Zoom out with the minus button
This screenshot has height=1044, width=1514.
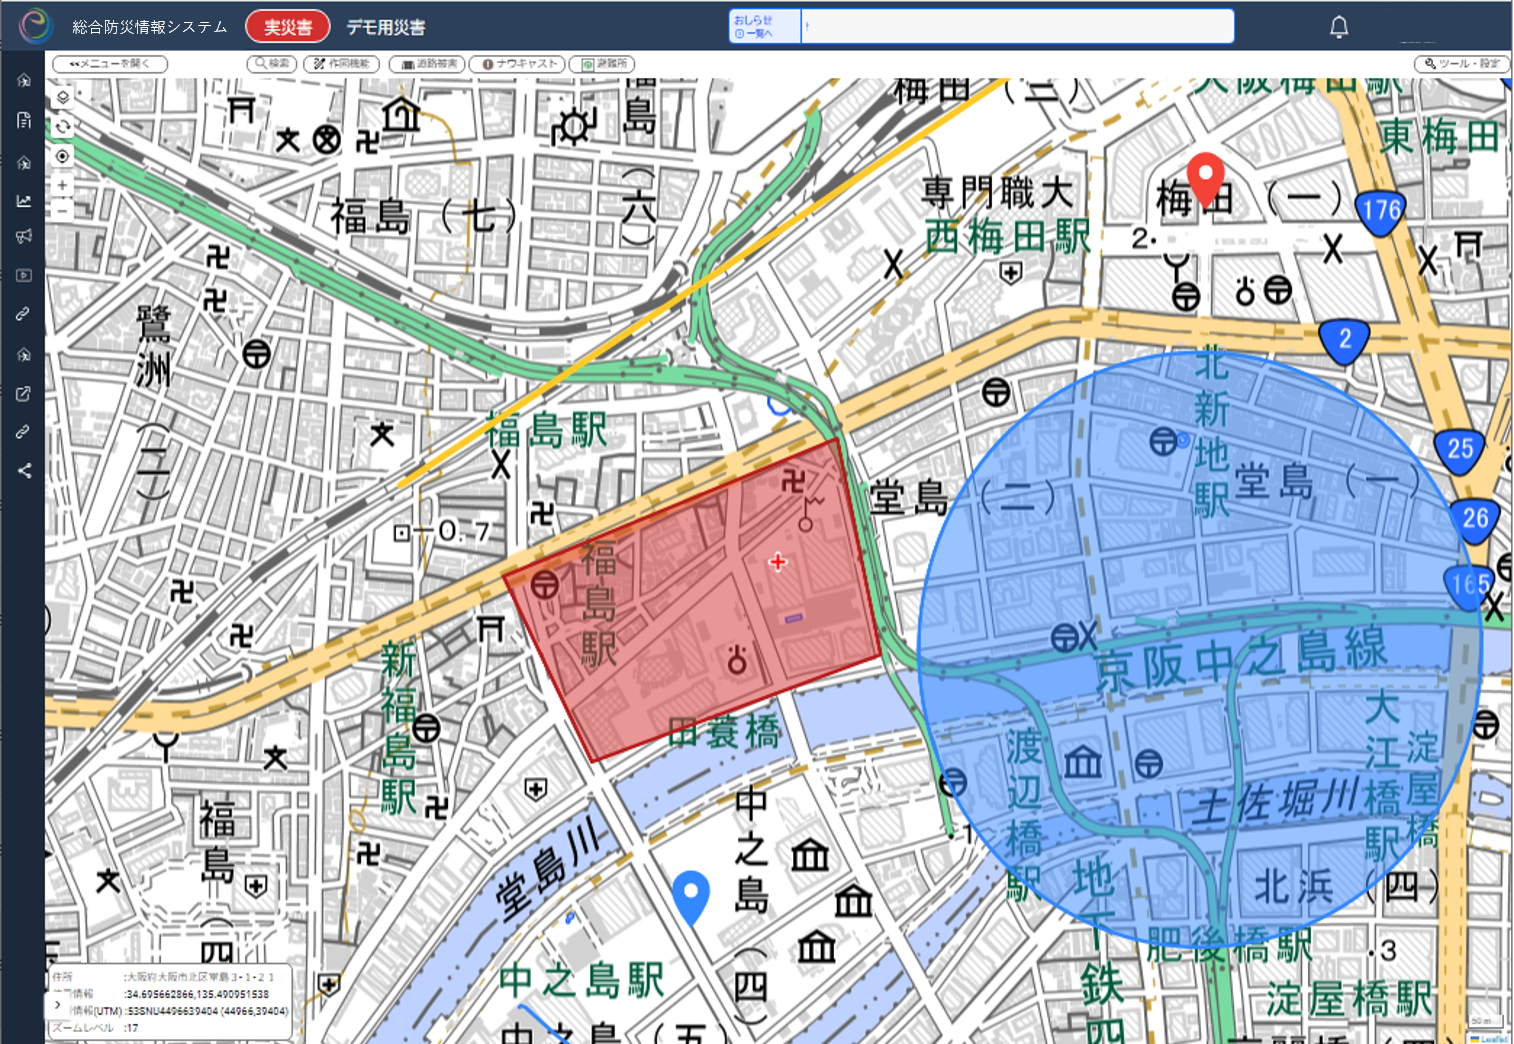[x=62, y=209]
